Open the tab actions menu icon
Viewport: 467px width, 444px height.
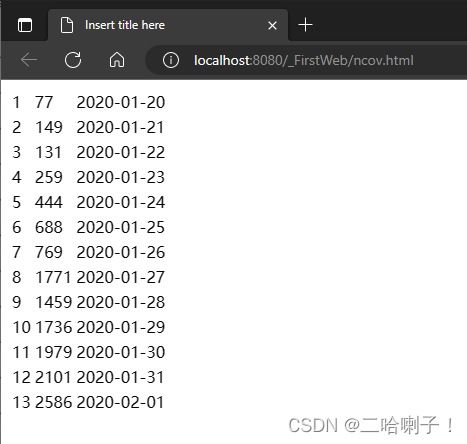[x=25, y=25]
